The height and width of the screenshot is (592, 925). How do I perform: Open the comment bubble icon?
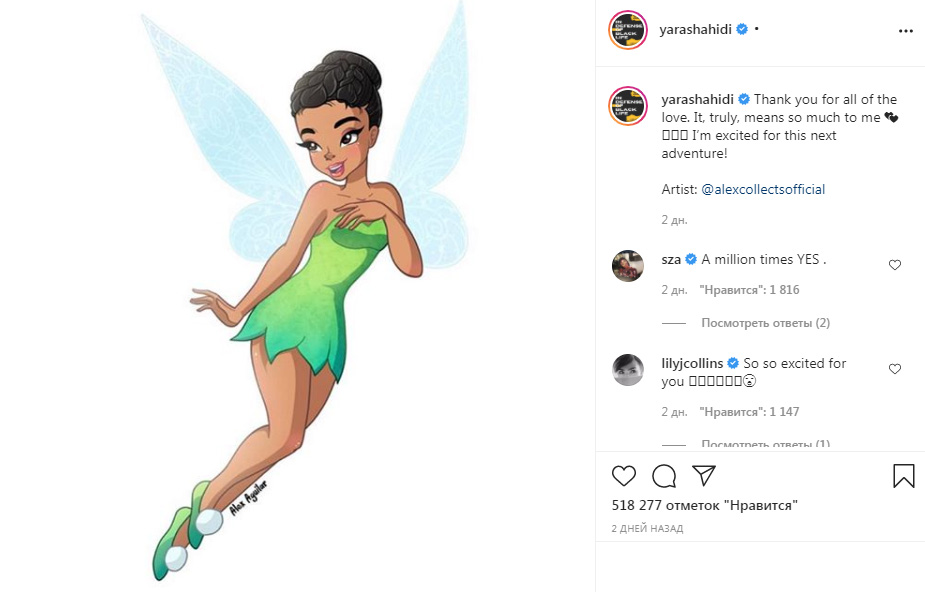click(663, 476)
